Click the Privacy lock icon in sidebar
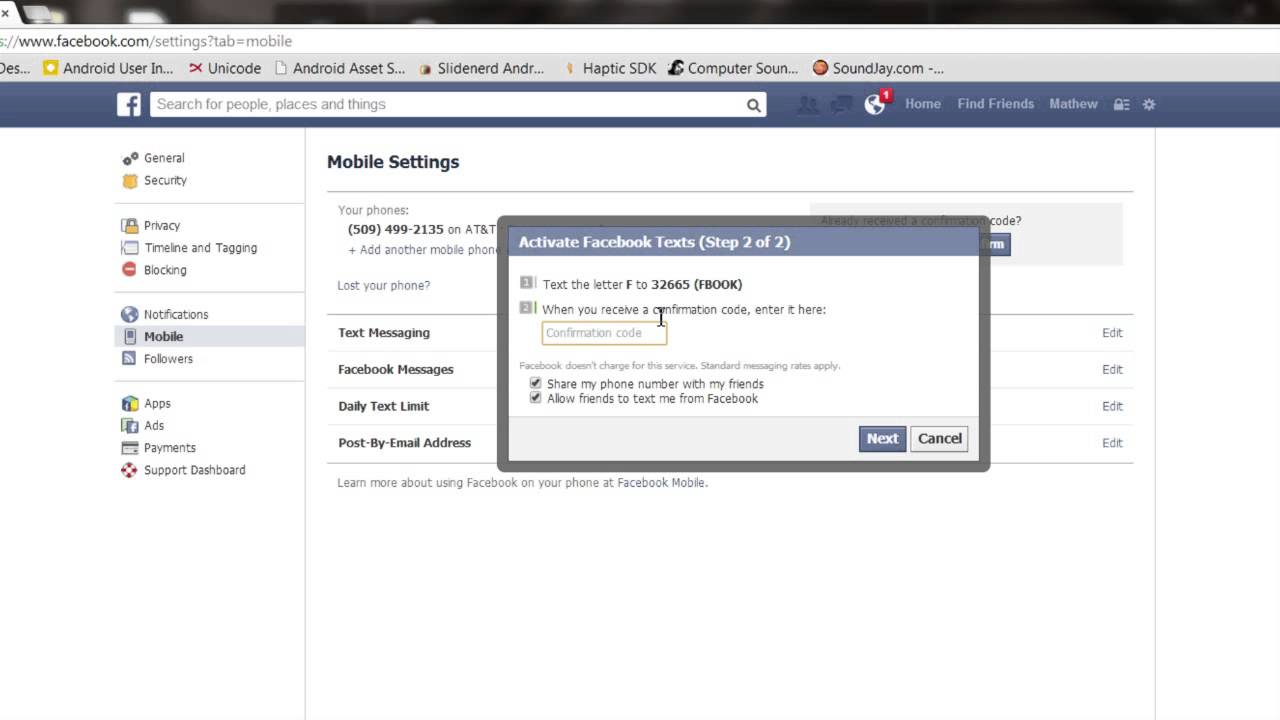Image resolution: width=1280 pixels, height=720 pixels. point(130,226)
